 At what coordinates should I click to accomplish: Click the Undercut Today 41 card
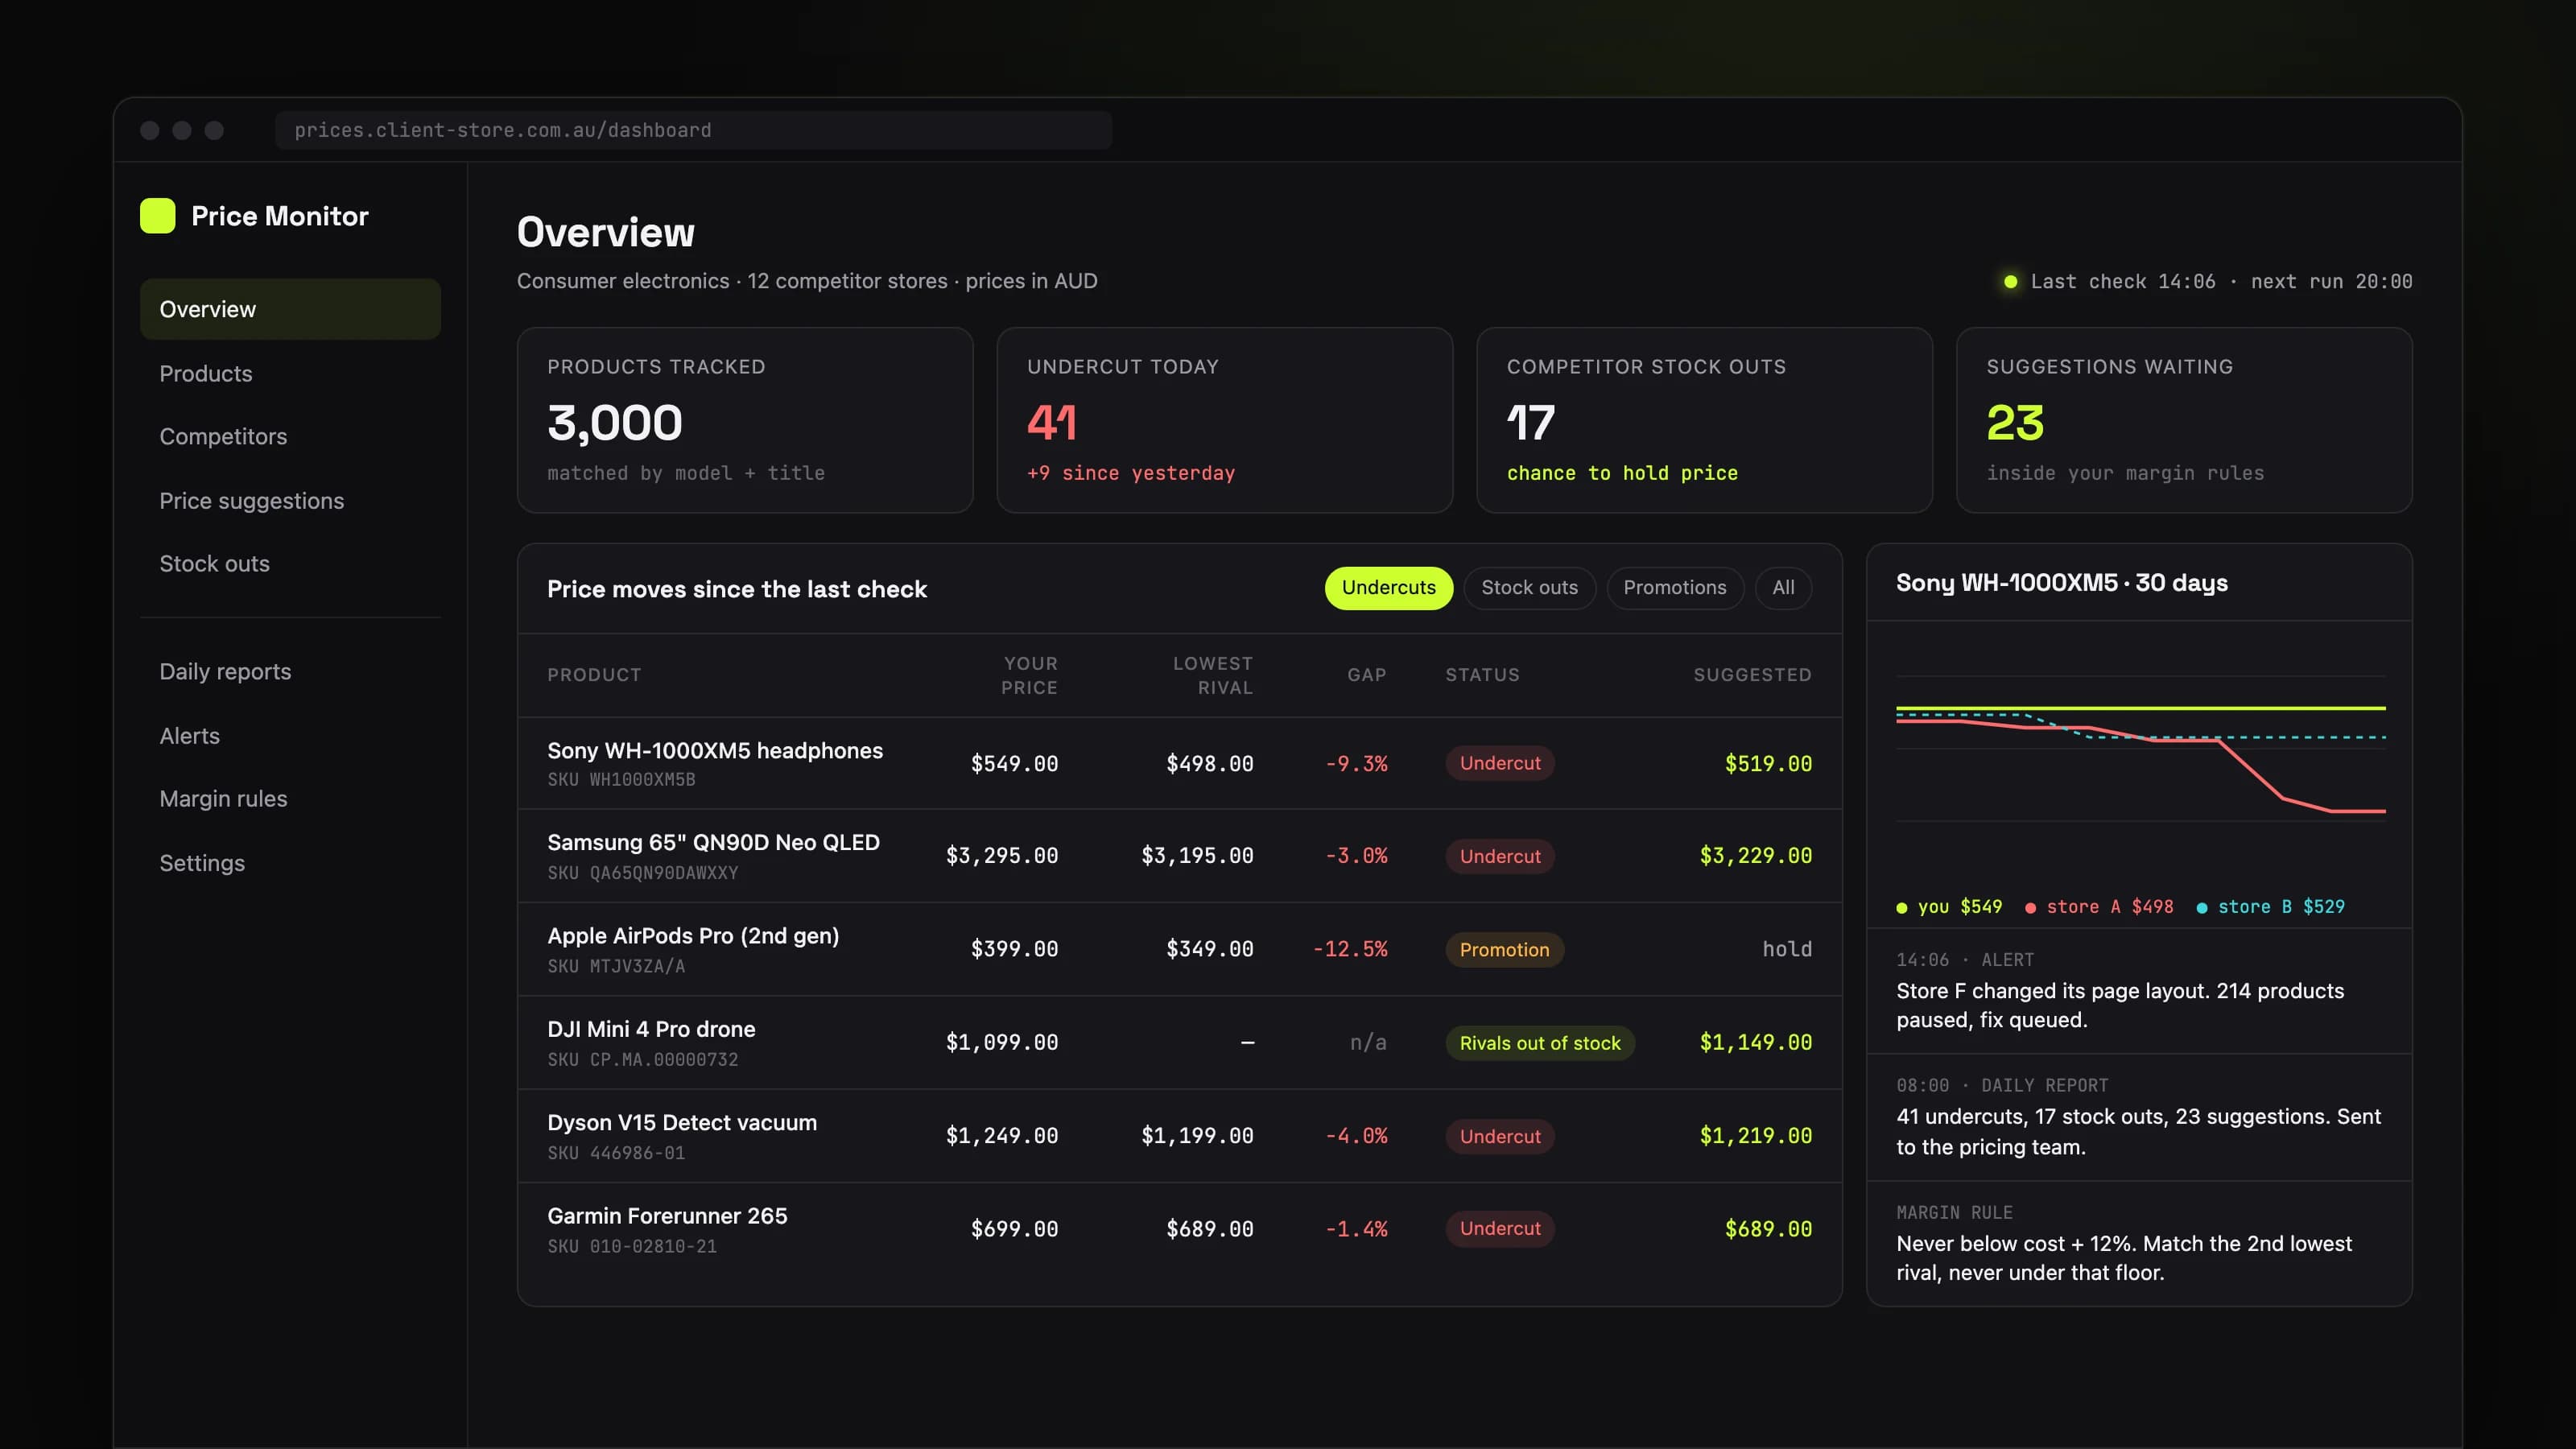point(1224,420)
